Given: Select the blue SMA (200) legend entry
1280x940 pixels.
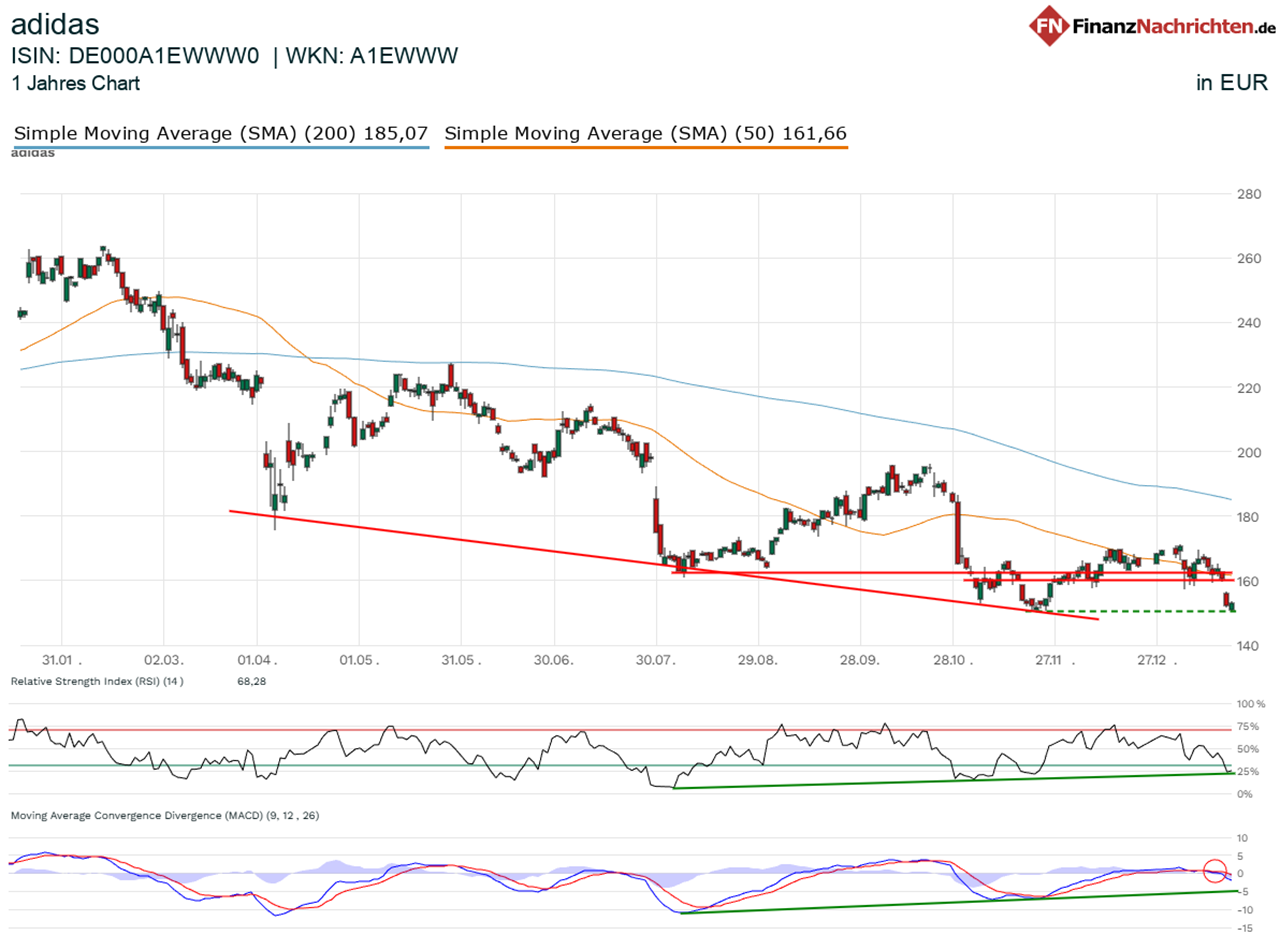Looking at the screenshot, I should click(222, 133).
